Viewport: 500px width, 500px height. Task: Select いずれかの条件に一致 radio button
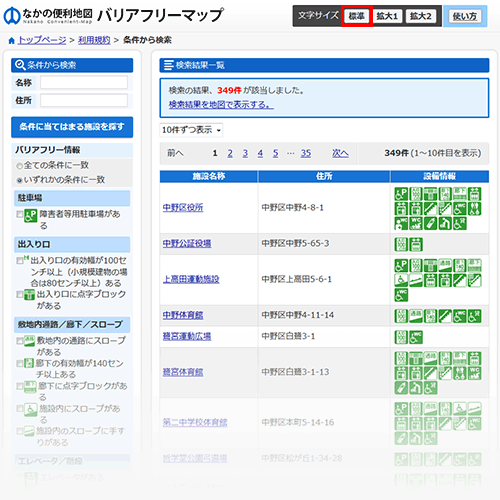19,180
